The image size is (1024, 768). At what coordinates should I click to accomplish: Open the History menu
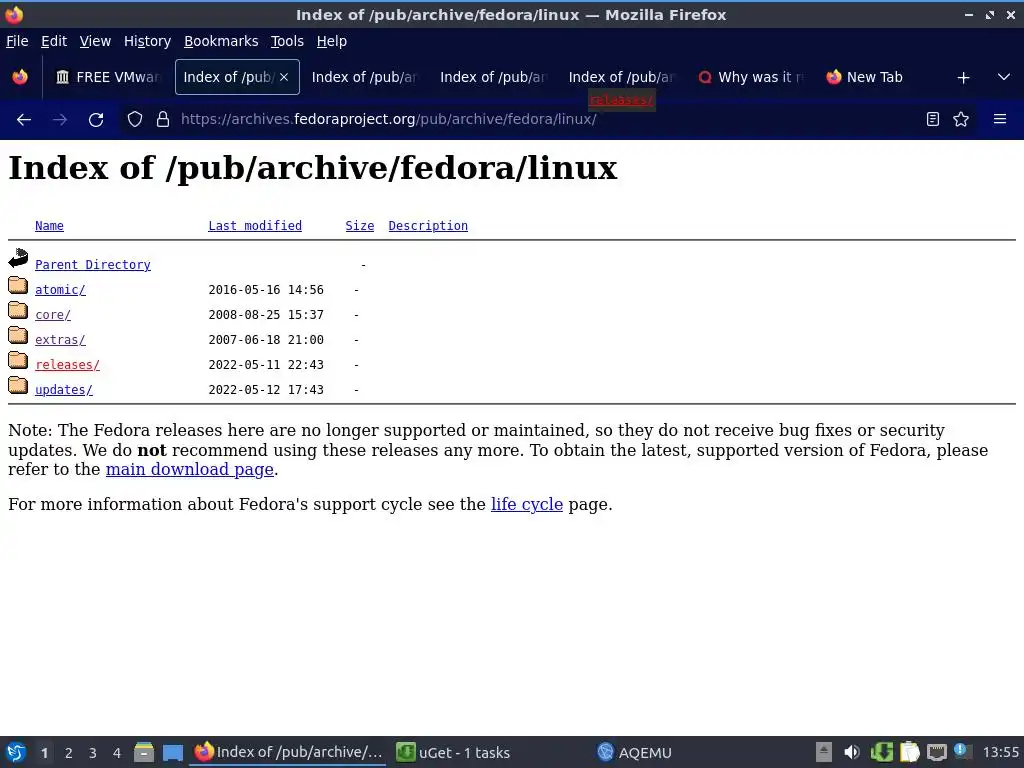148,41
